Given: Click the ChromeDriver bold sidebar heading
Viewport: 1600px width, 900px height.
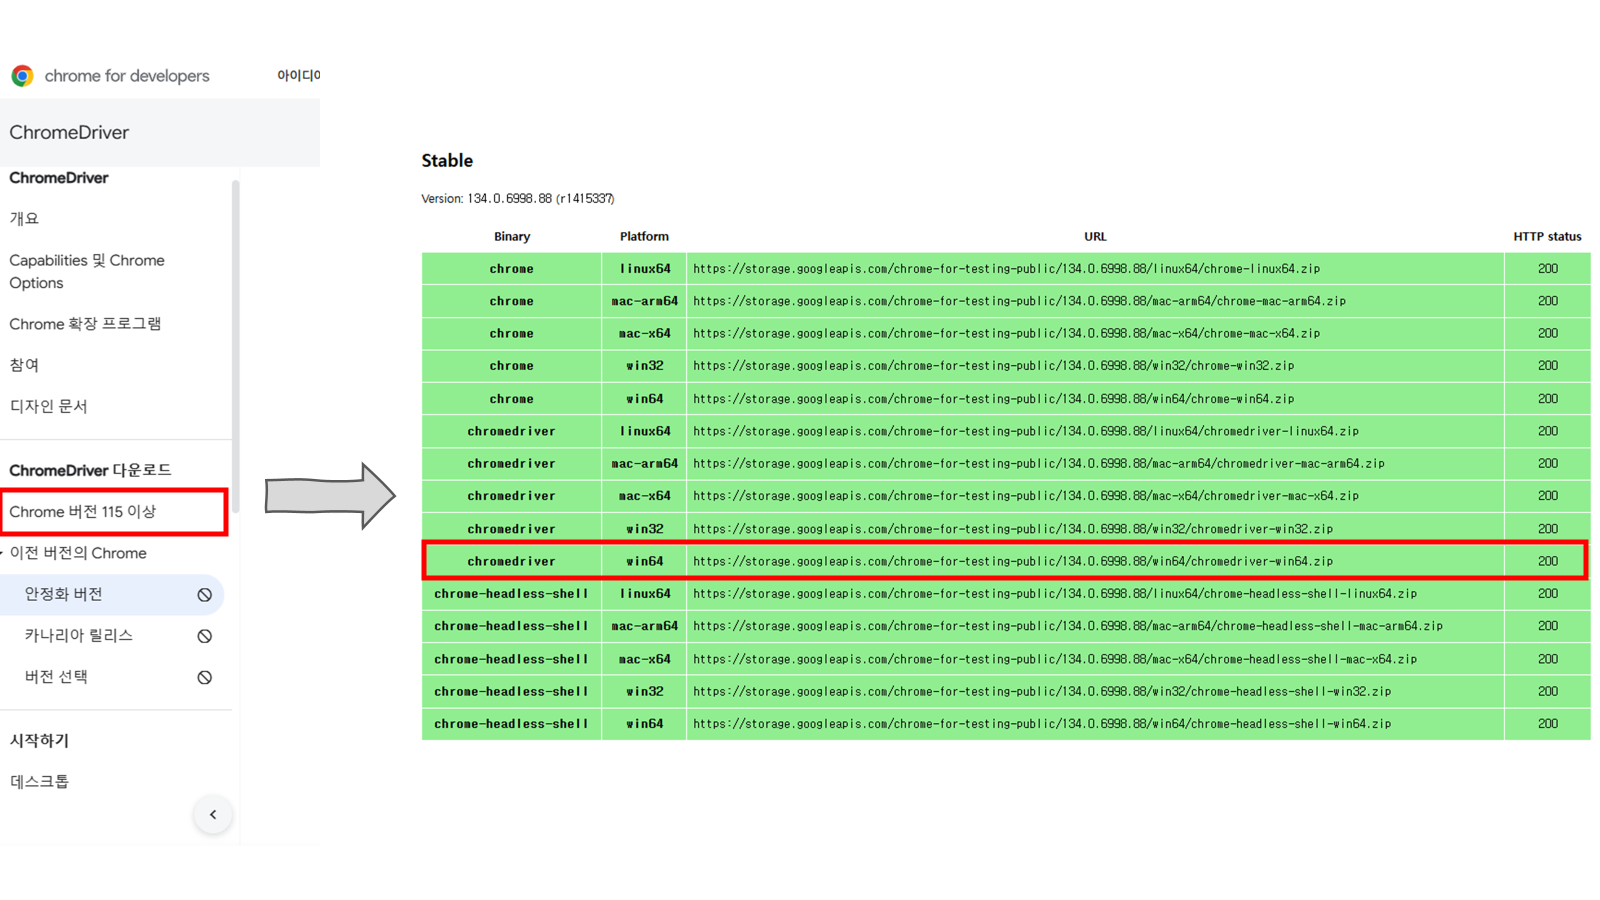Looking at the screenshot, I should [x=59, y=178].
